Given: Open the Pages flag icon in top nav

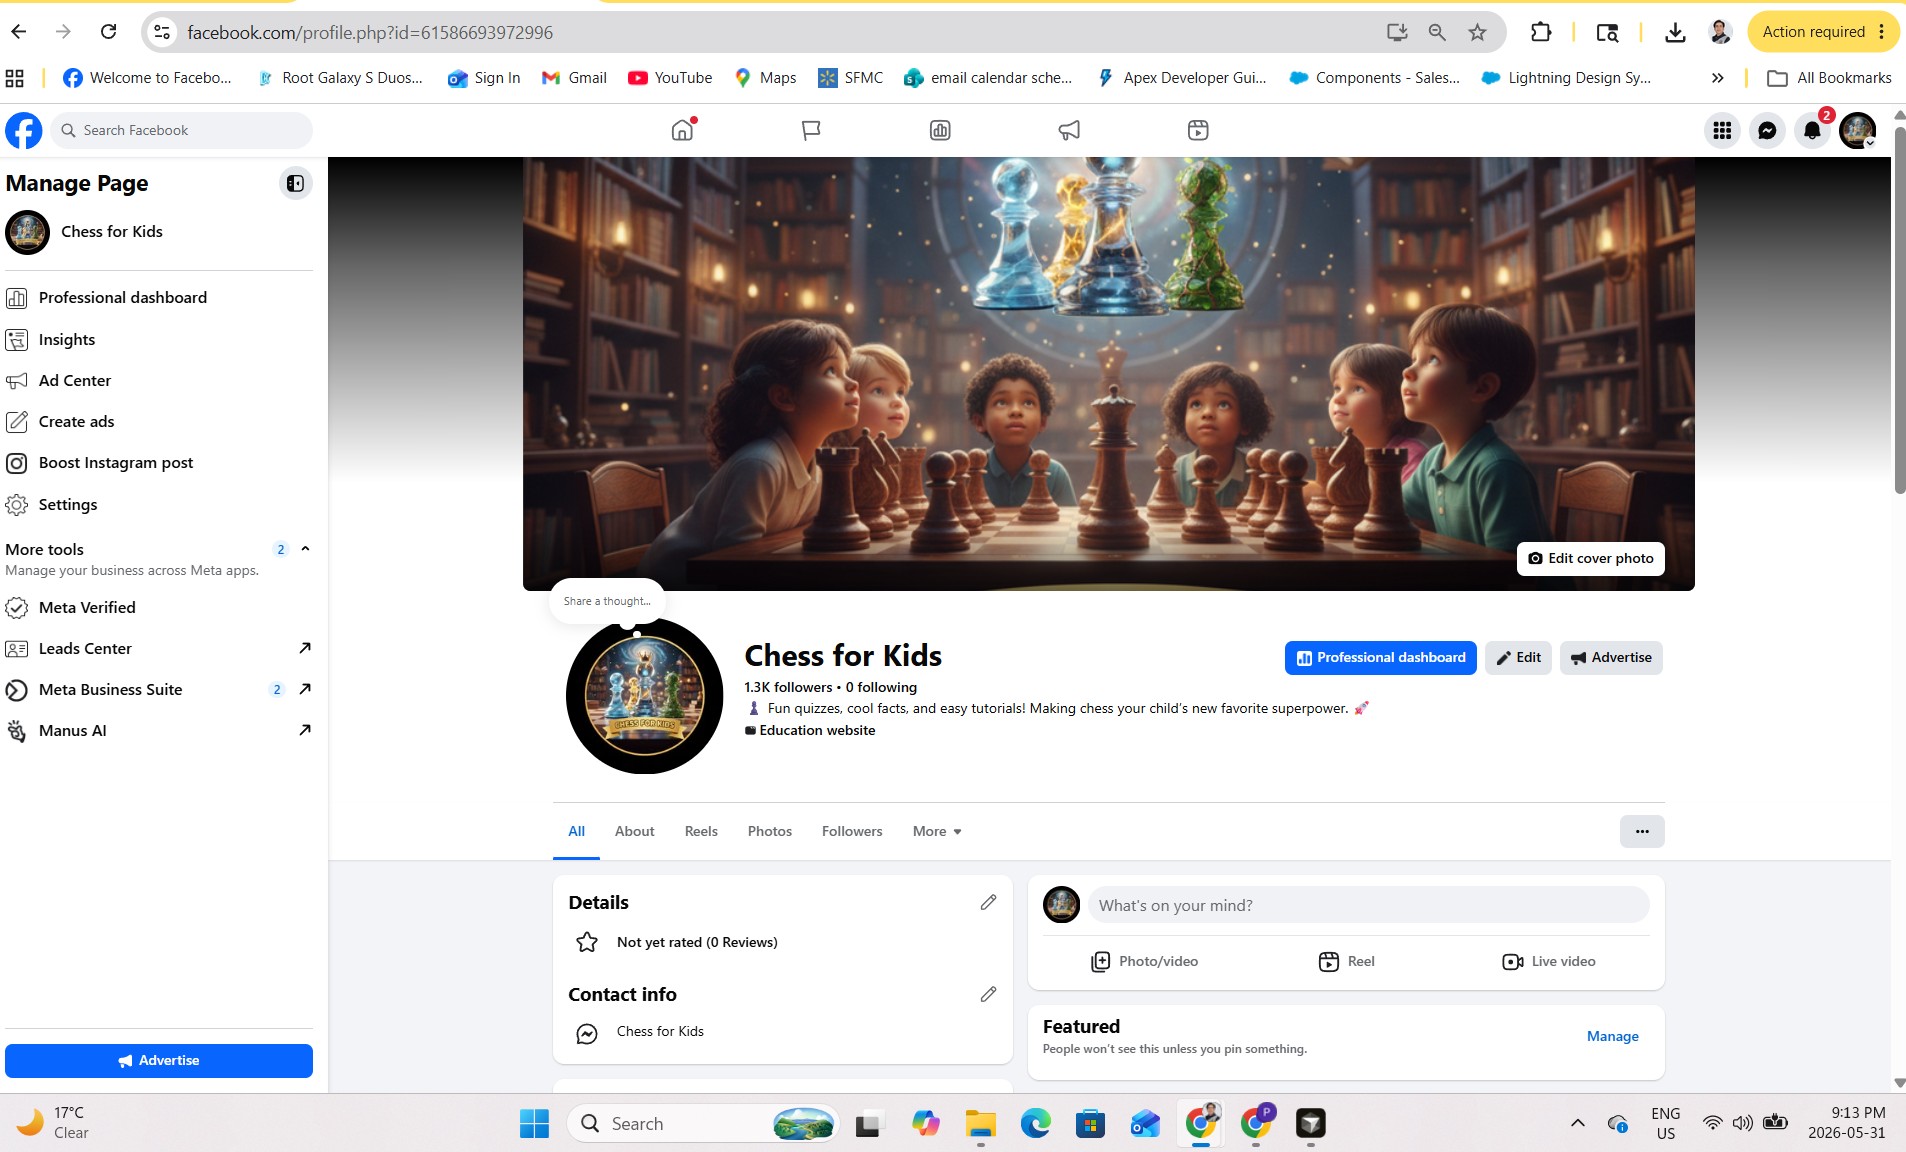Looking at the screenshot, I should (811, 130).
